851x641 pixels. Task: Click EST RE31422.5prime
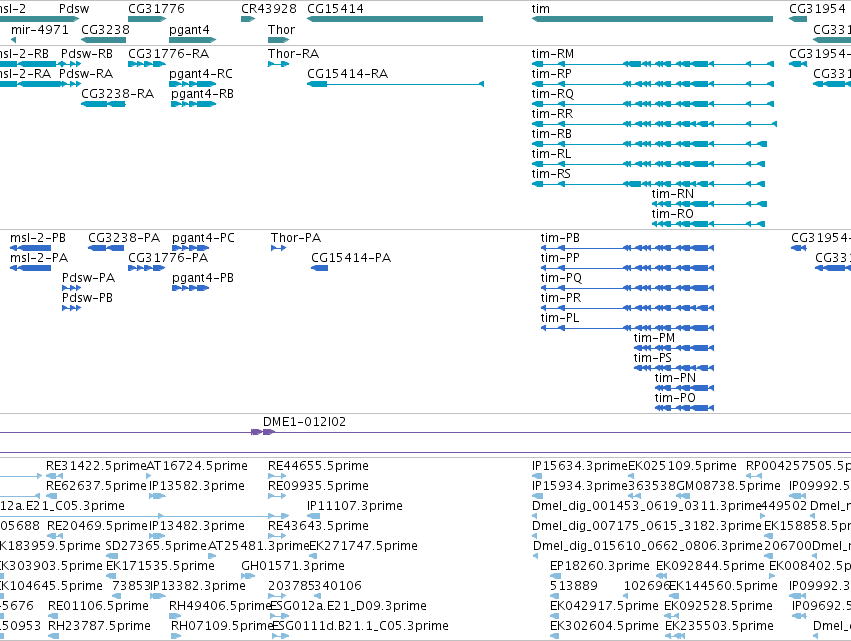[x=55, y=476]
